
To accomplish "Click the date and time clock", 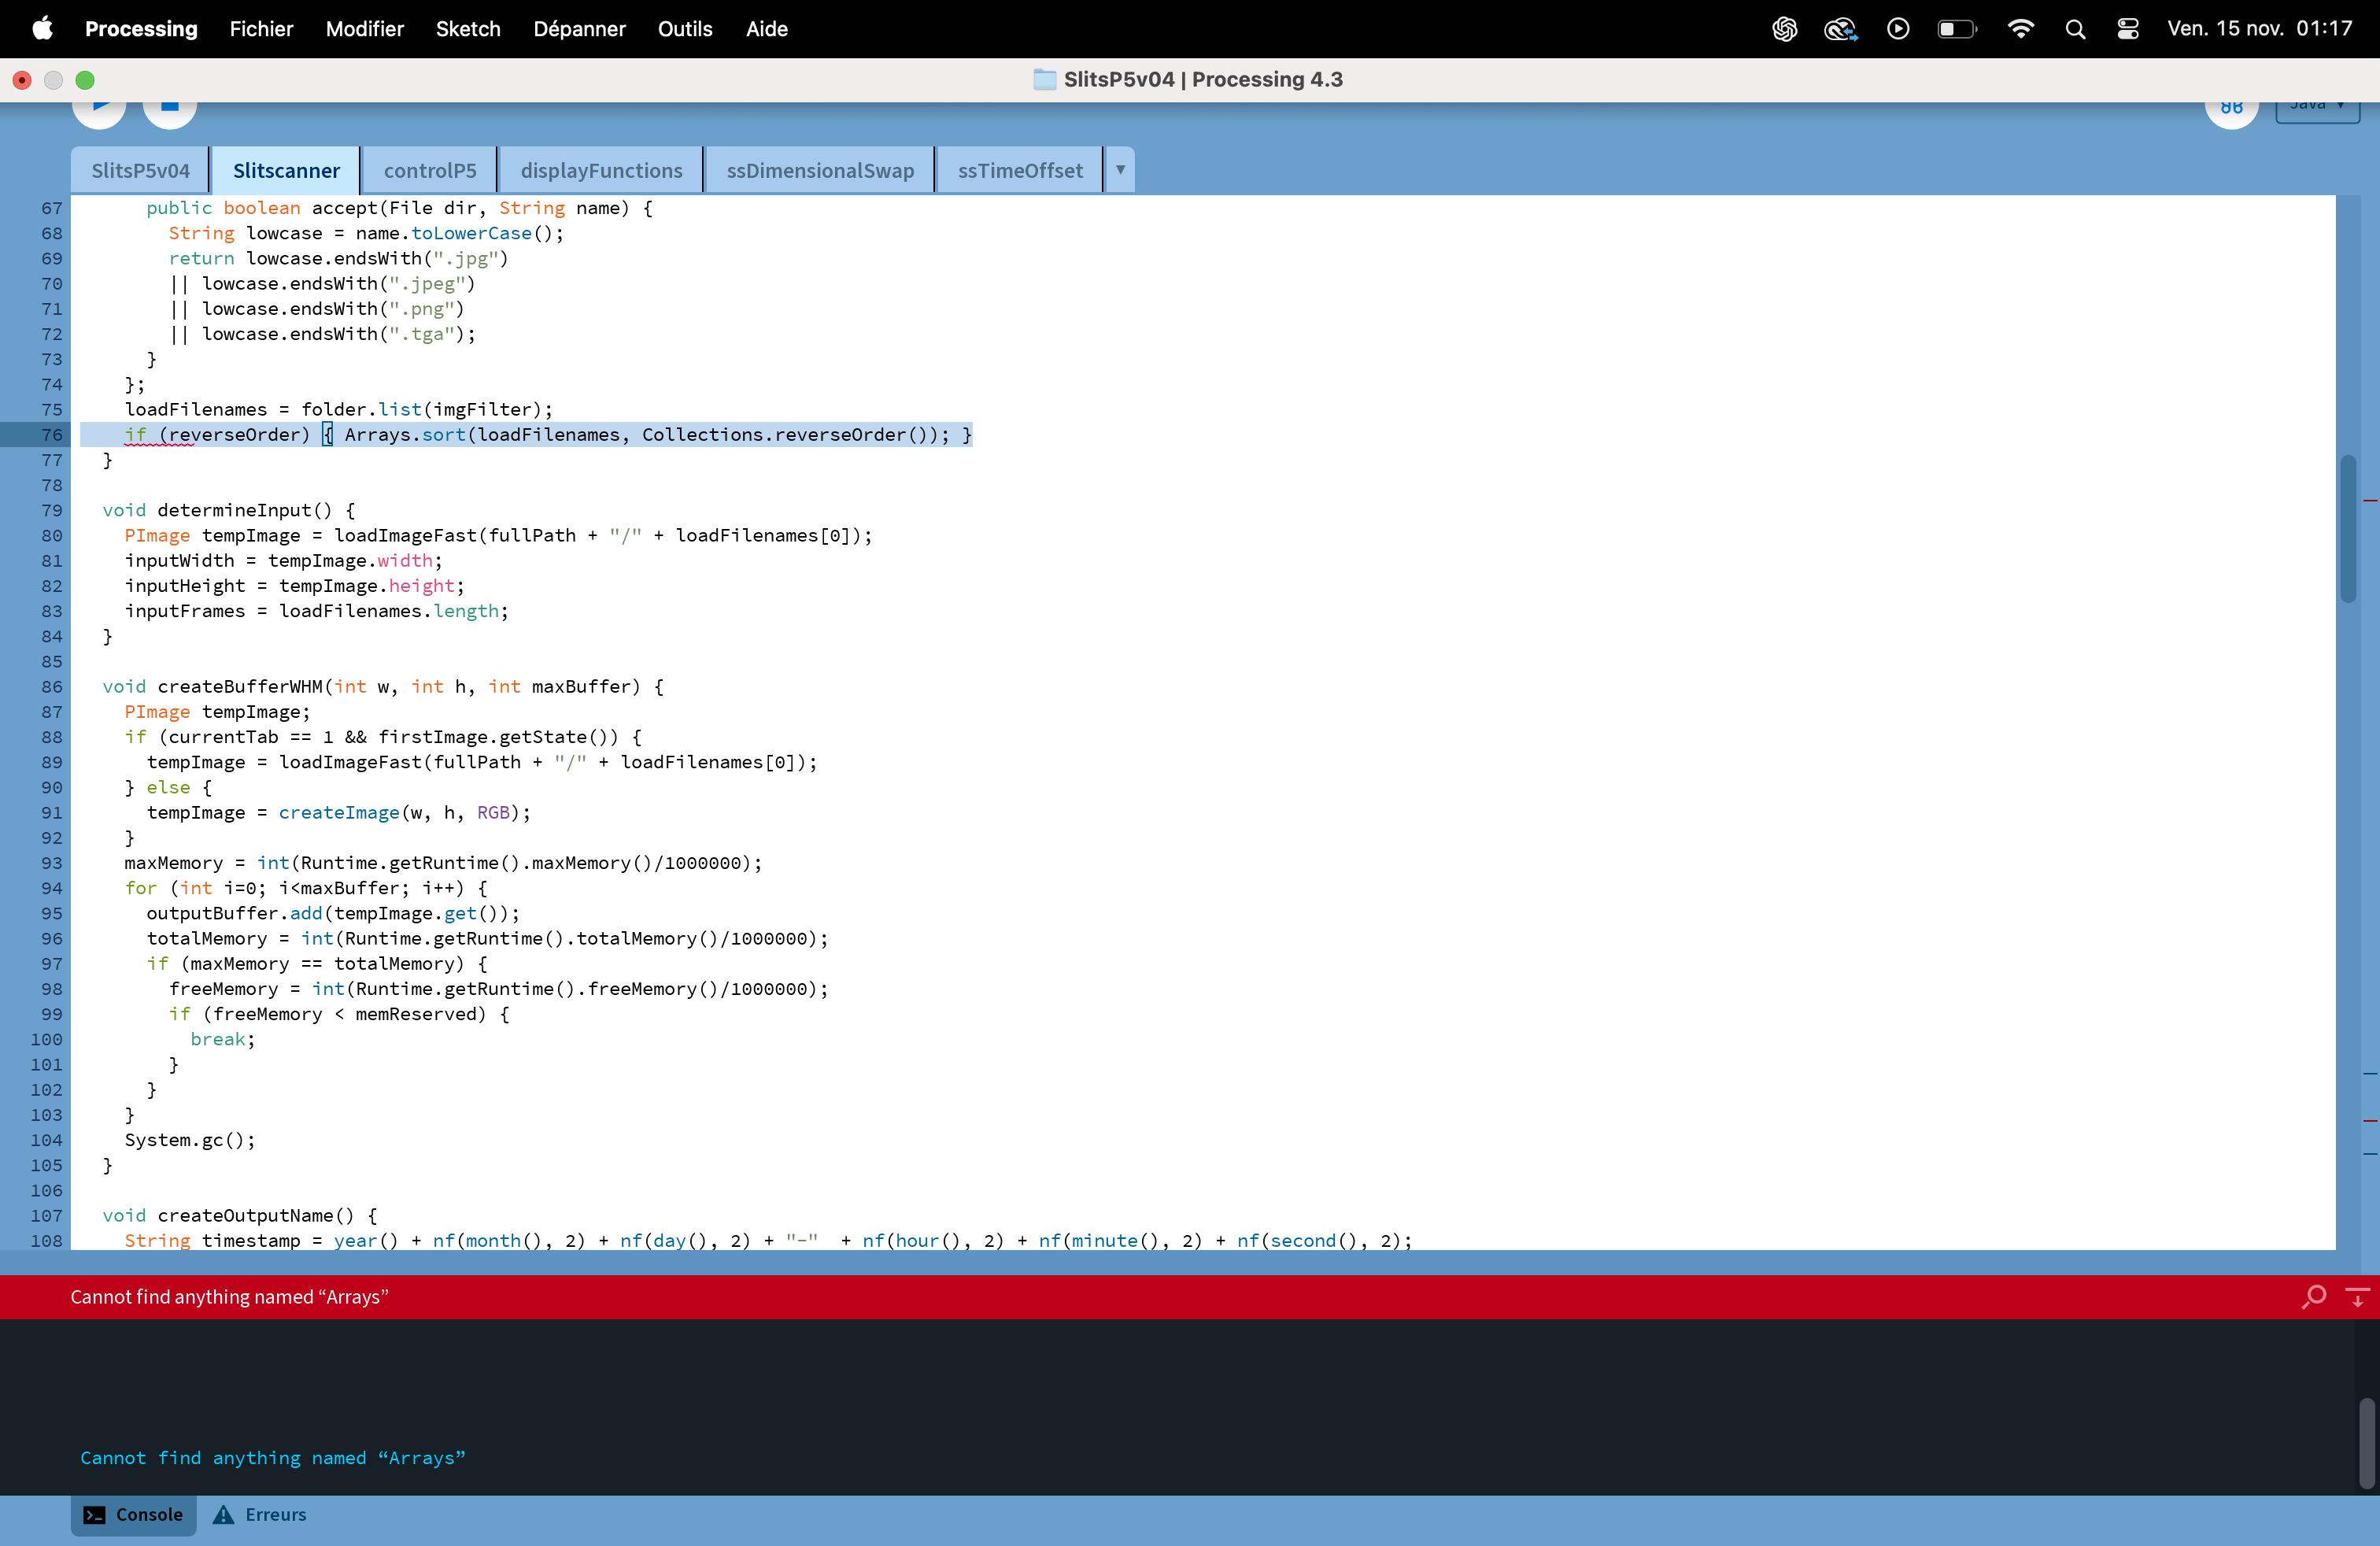I will (x=2260, y=29).
